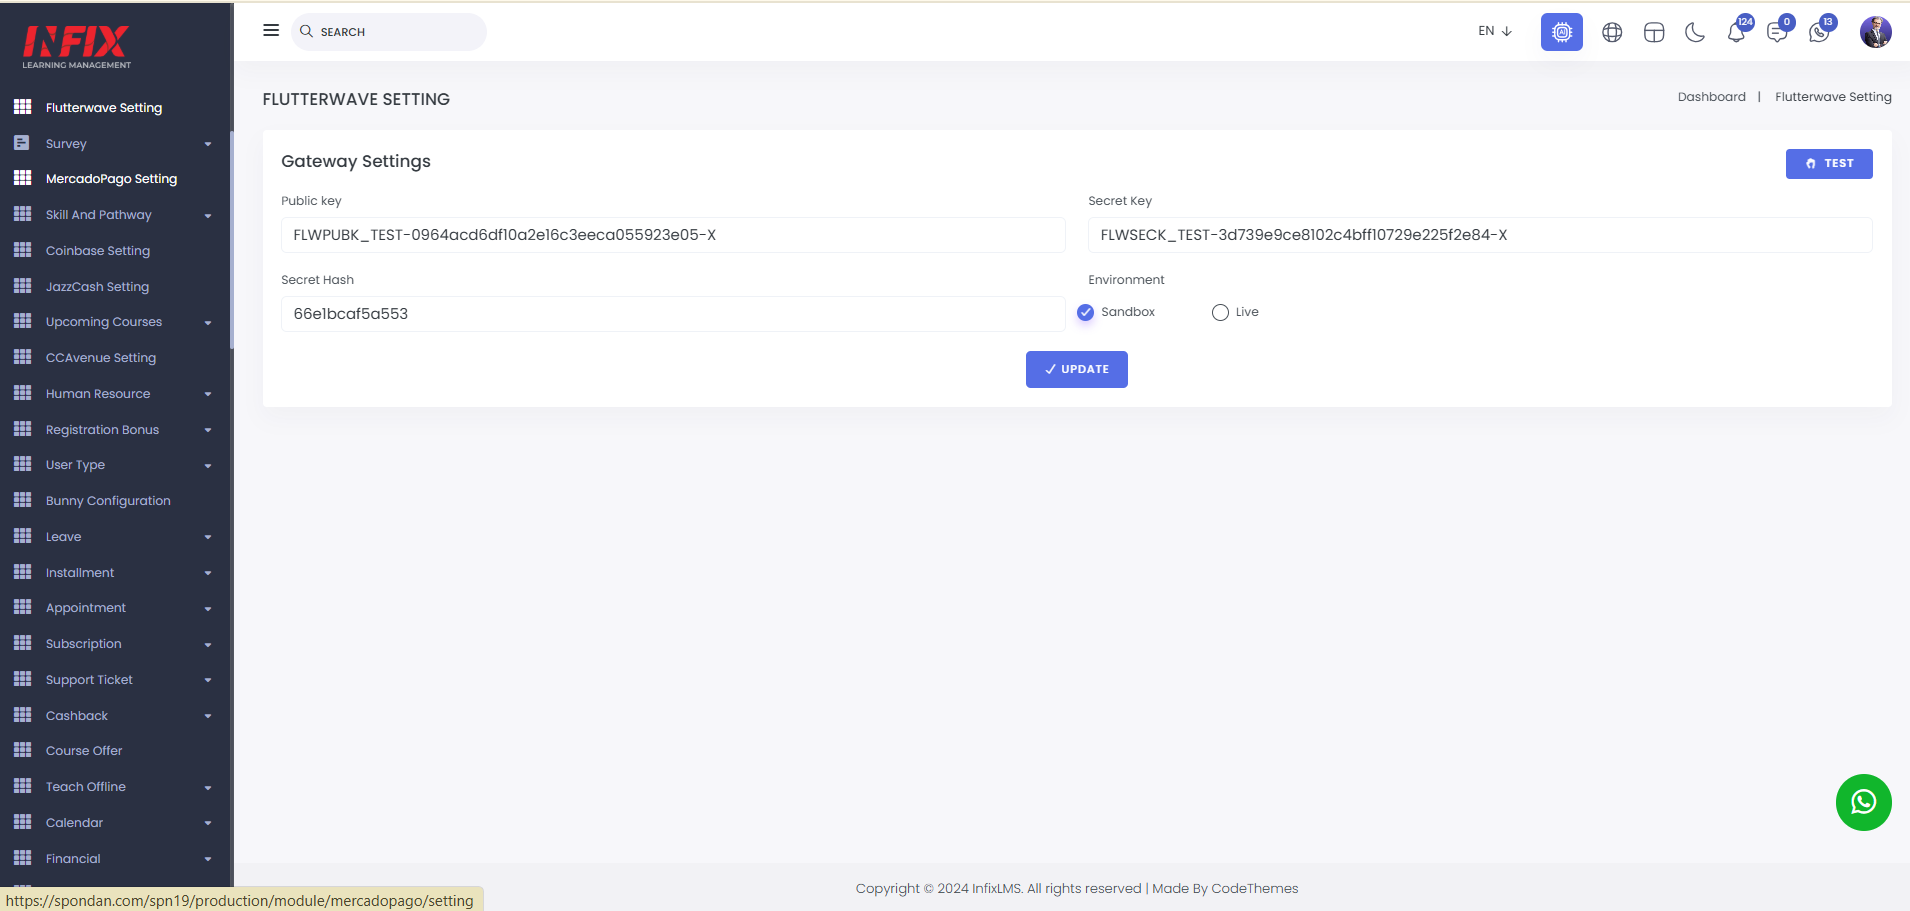Open Bunny Configuration menu item
The width and height of the screenshot is (1910, 911).
[x=108, y=500]
